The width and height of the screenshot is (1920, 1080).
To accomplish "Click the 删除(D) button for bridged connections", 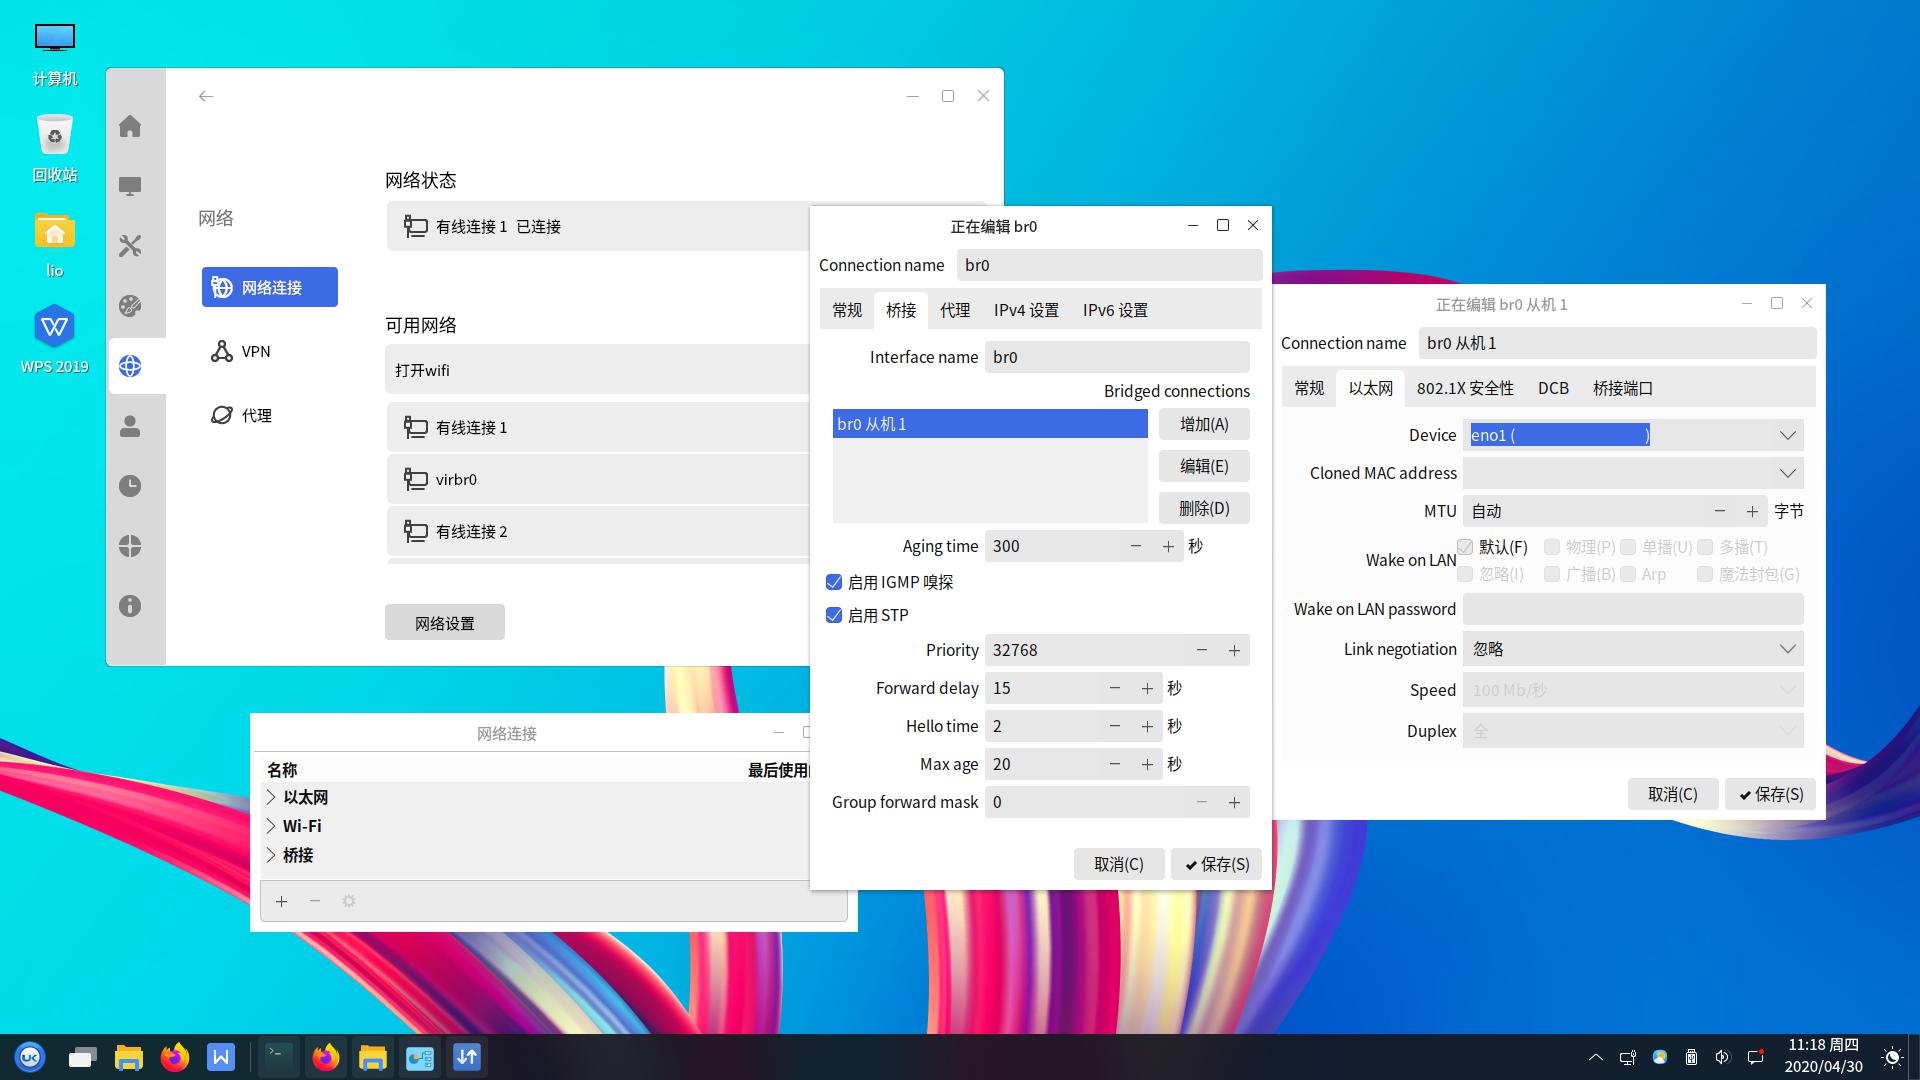I will coord(1204,508).
